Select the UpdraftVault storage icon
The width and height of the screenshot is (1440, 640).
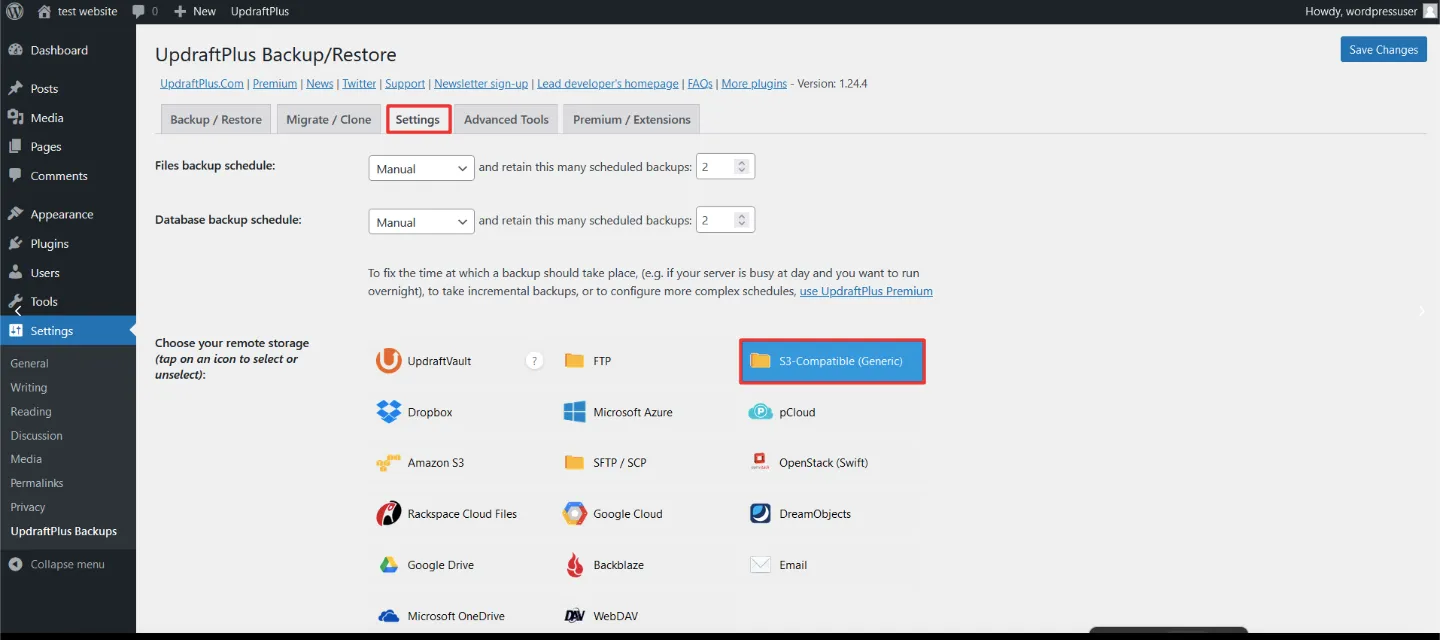(388, 360)
